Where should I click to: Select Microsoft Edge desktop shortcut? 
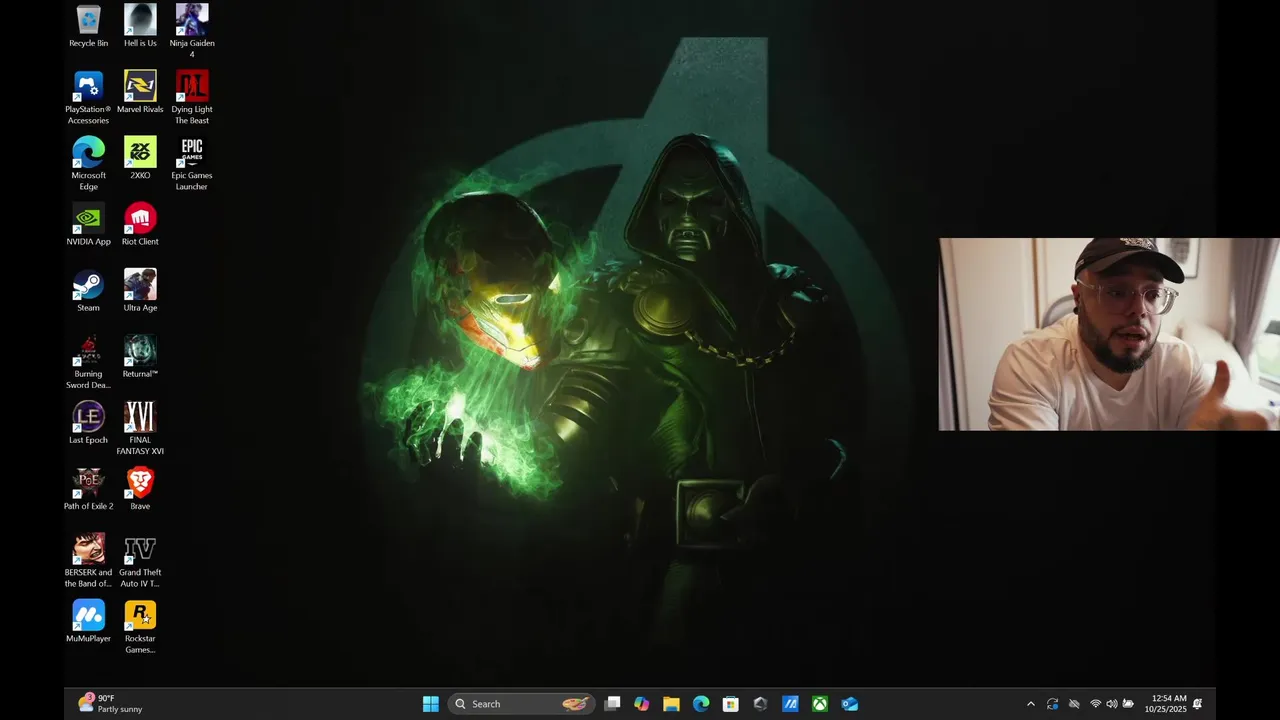(88, 163)
